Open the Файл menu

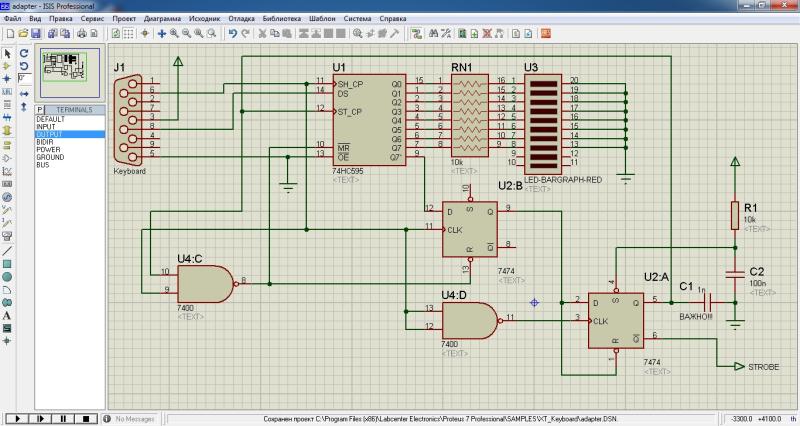pos(11,19)
